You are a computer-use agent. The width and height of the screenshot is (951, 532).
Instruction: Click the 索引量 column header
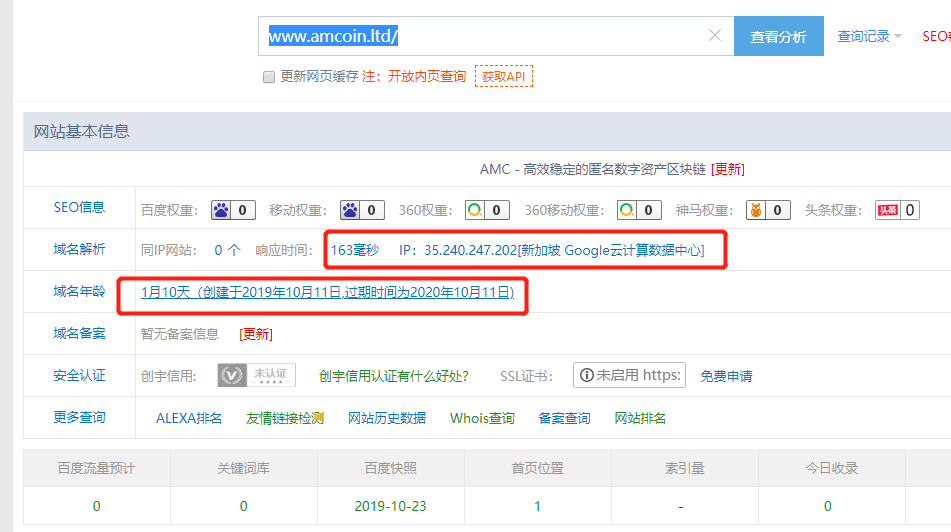[x=685, y=468]
